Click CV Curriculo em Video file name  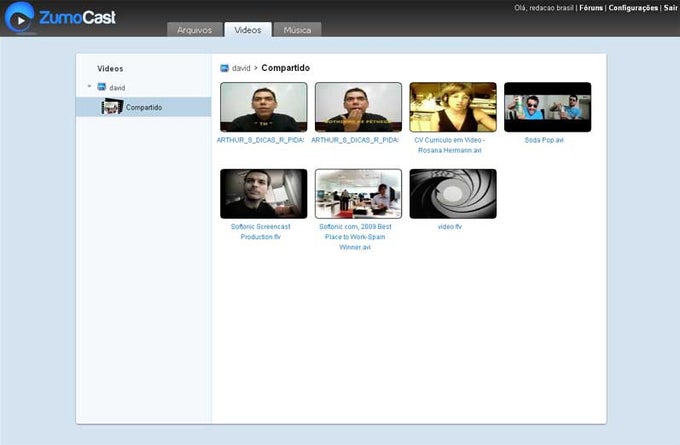[450, 145]
